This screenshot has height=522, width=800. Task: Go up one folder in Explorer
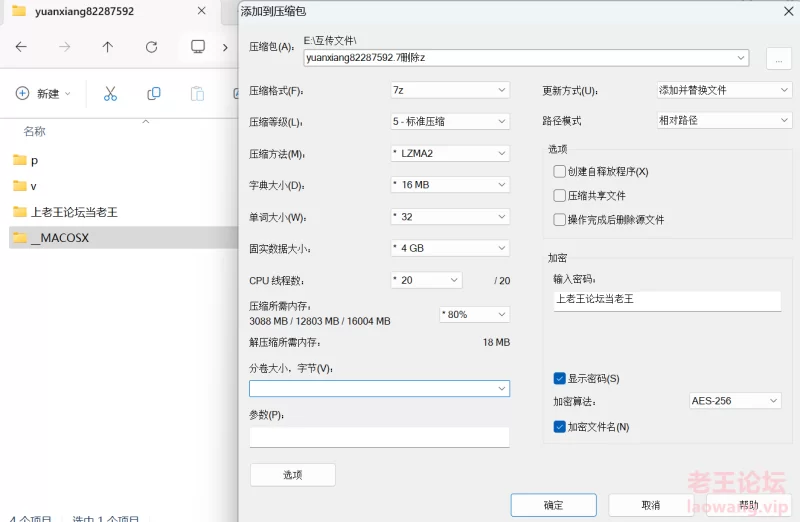coord(107,47)
